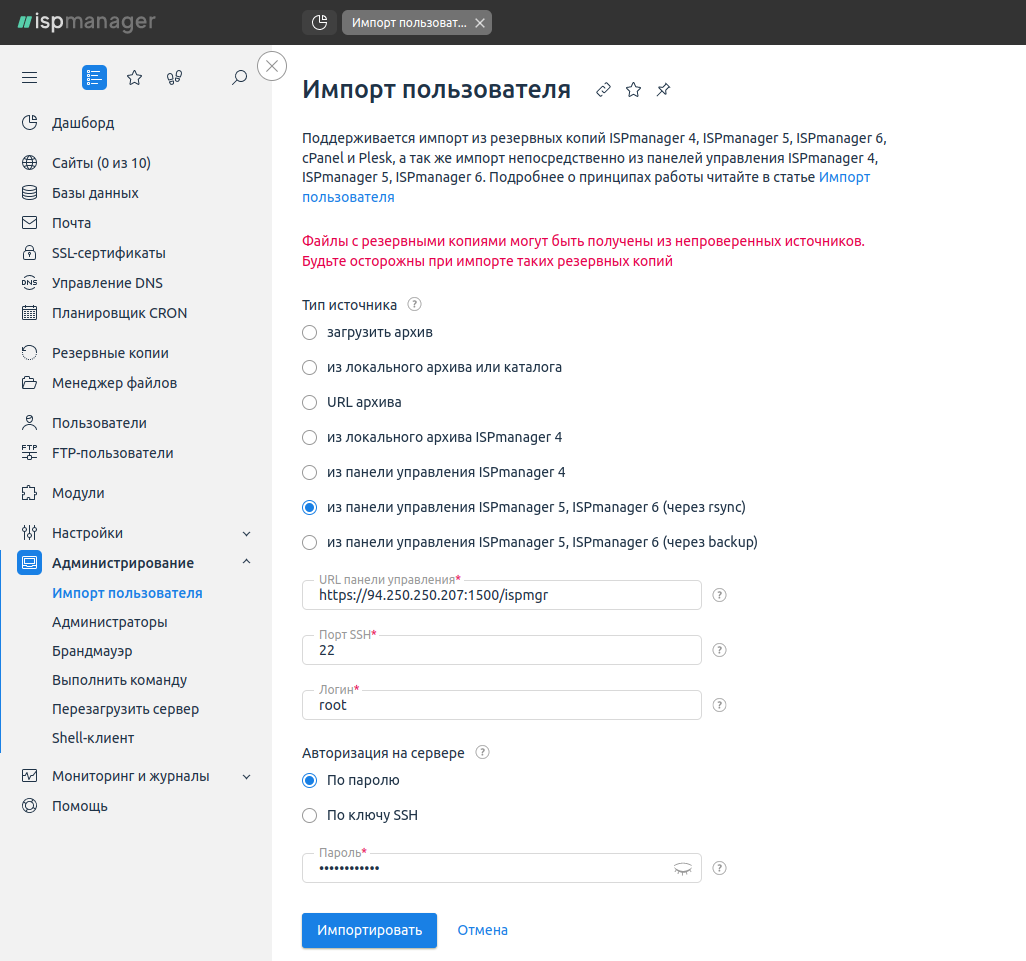
Task: Pin the Импорт пользователя page
Action: (x=663, y=90)
